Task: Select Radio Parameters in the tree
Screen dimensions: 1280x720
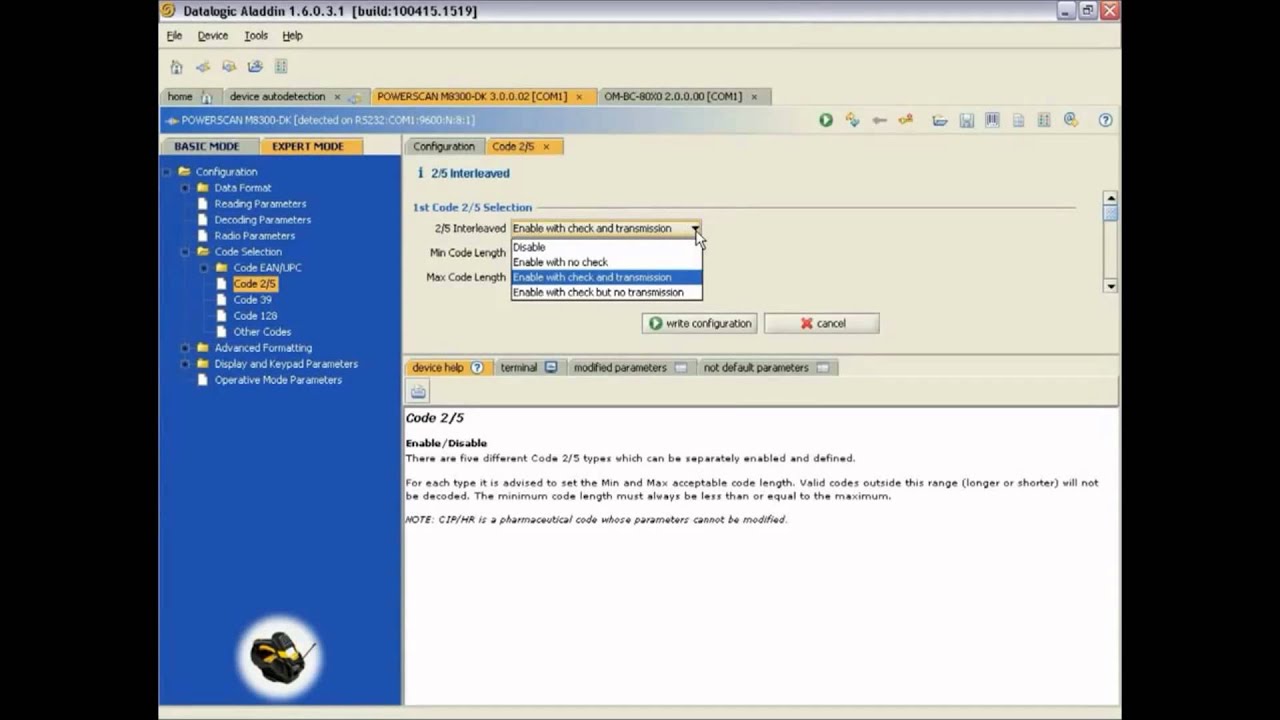Action: coord(254,236)
